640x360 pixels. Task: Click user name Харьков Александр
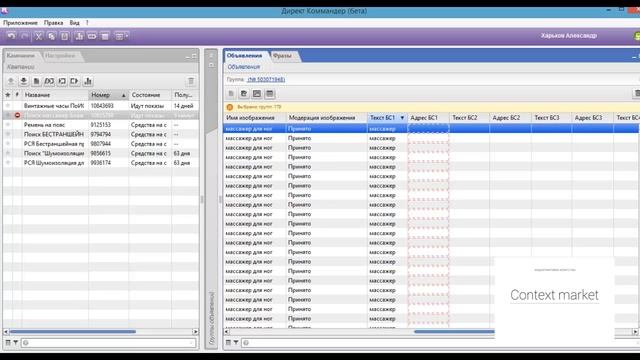(569, 36)
